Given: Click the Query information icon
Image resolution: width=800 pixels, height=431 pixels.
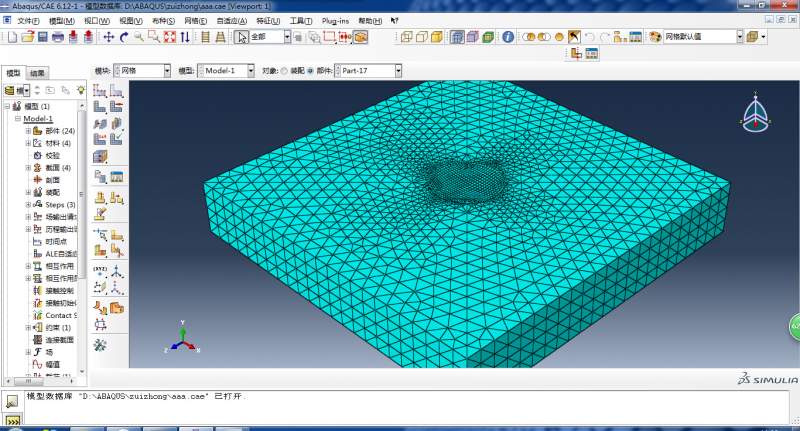Looking at the screenshot, I should tap(508, 37).
